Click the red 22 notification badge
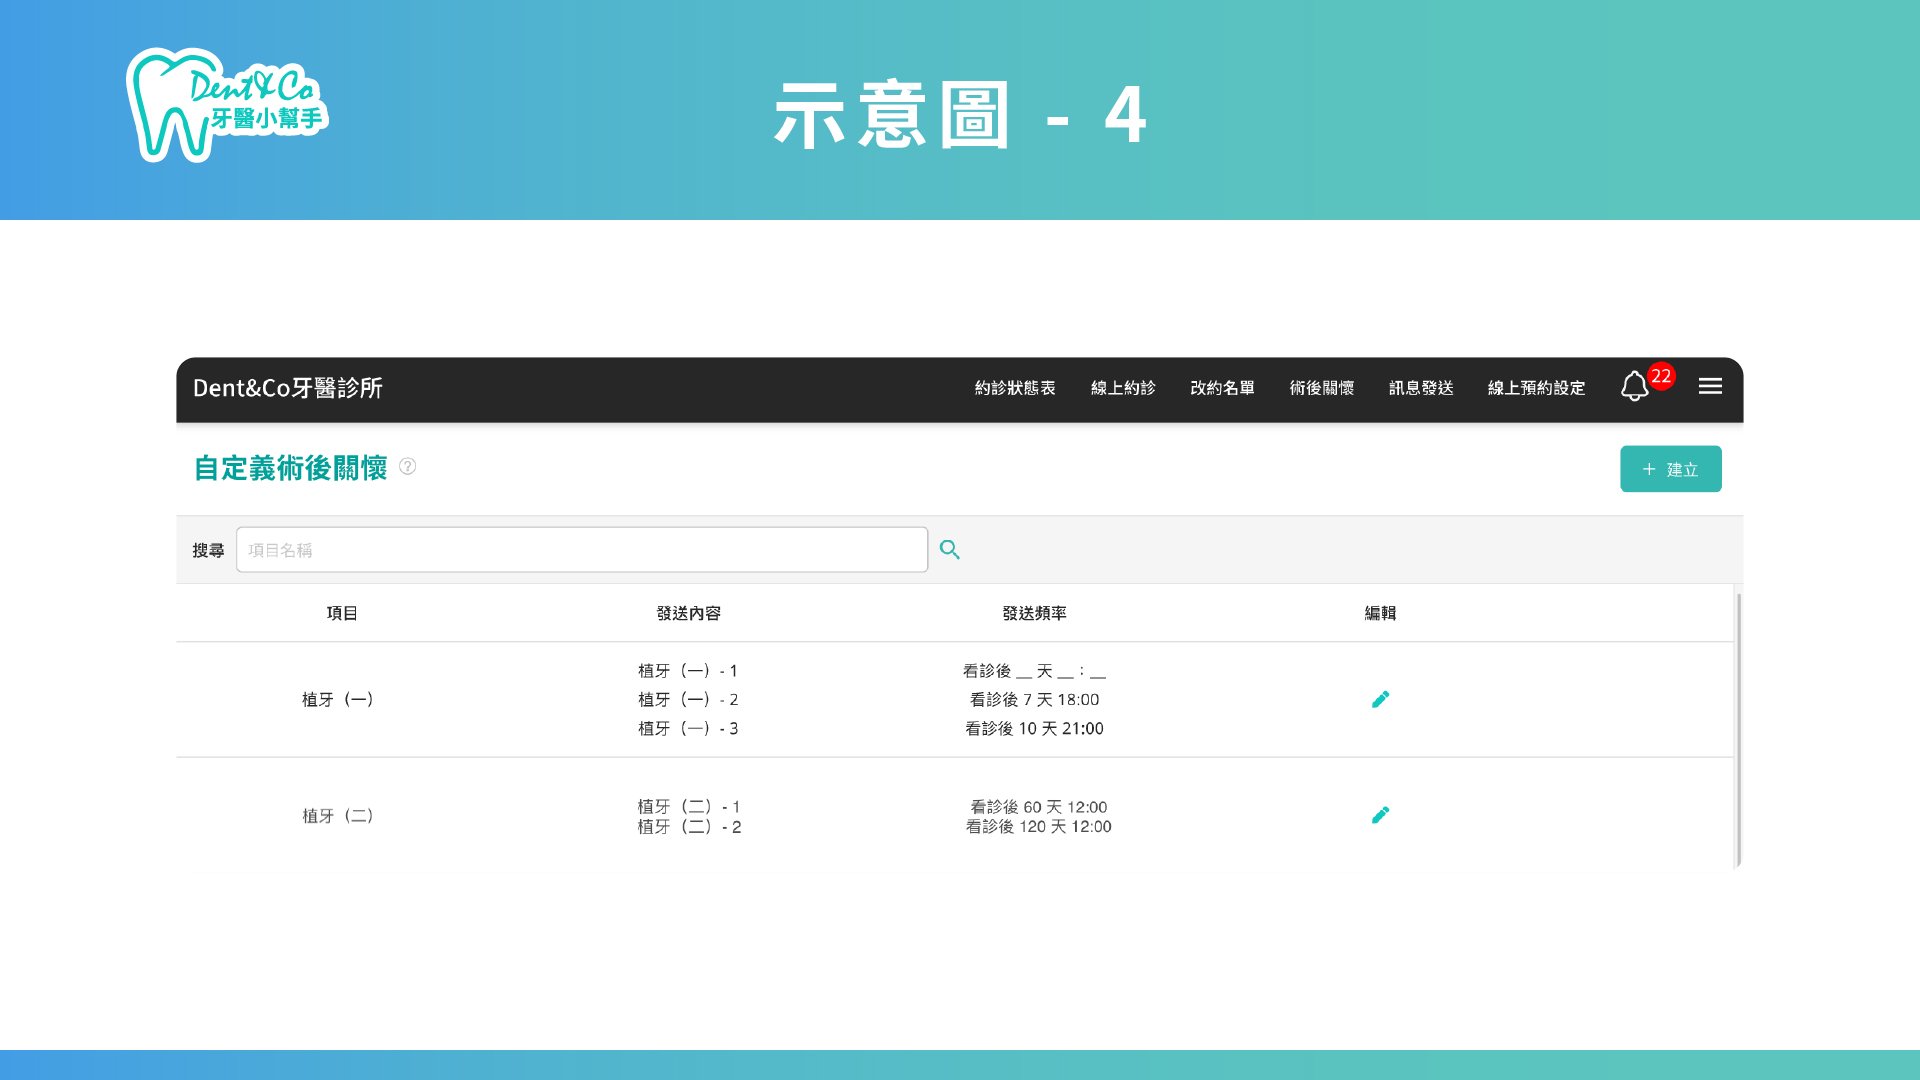The image size is (1920, 1080). click(1661, 376)
